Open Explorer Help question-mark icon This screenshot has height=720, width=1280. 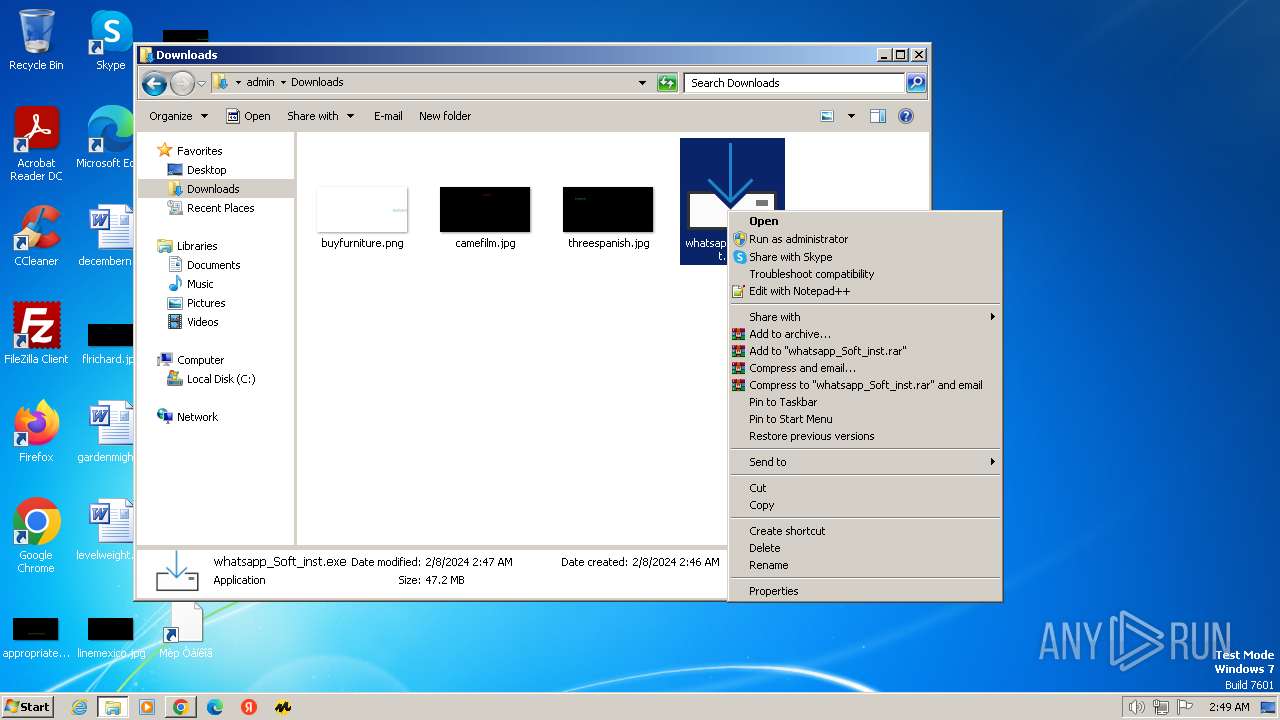point(906,116)
